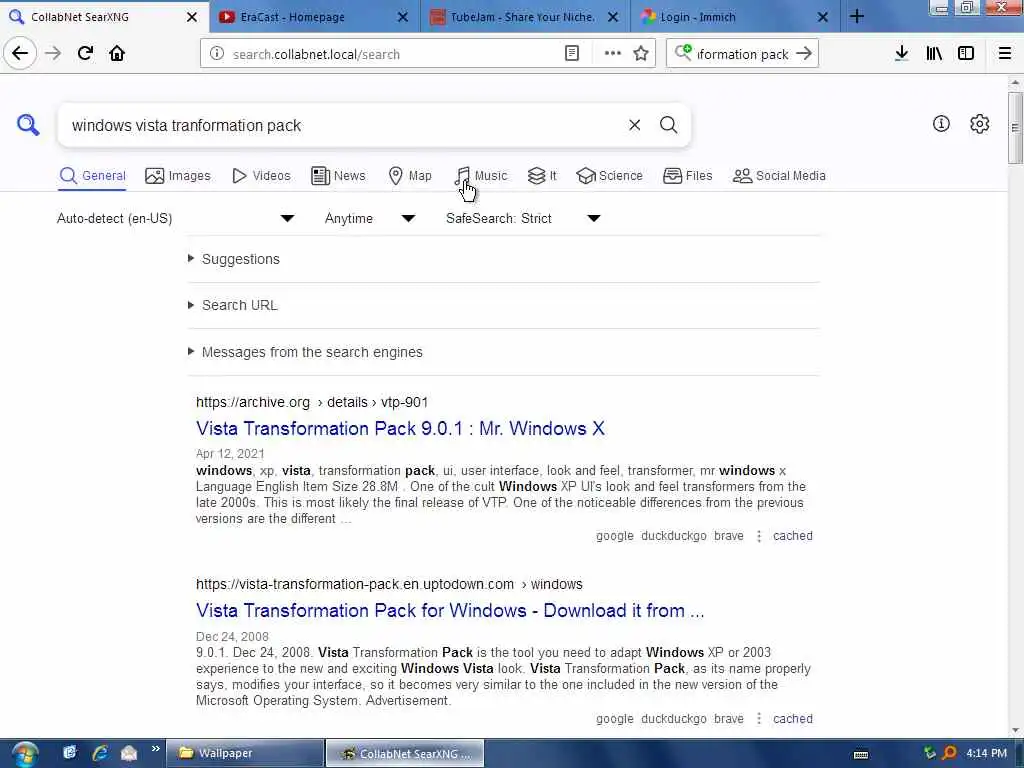Bookmark this page with the star icon

[641, 54]
